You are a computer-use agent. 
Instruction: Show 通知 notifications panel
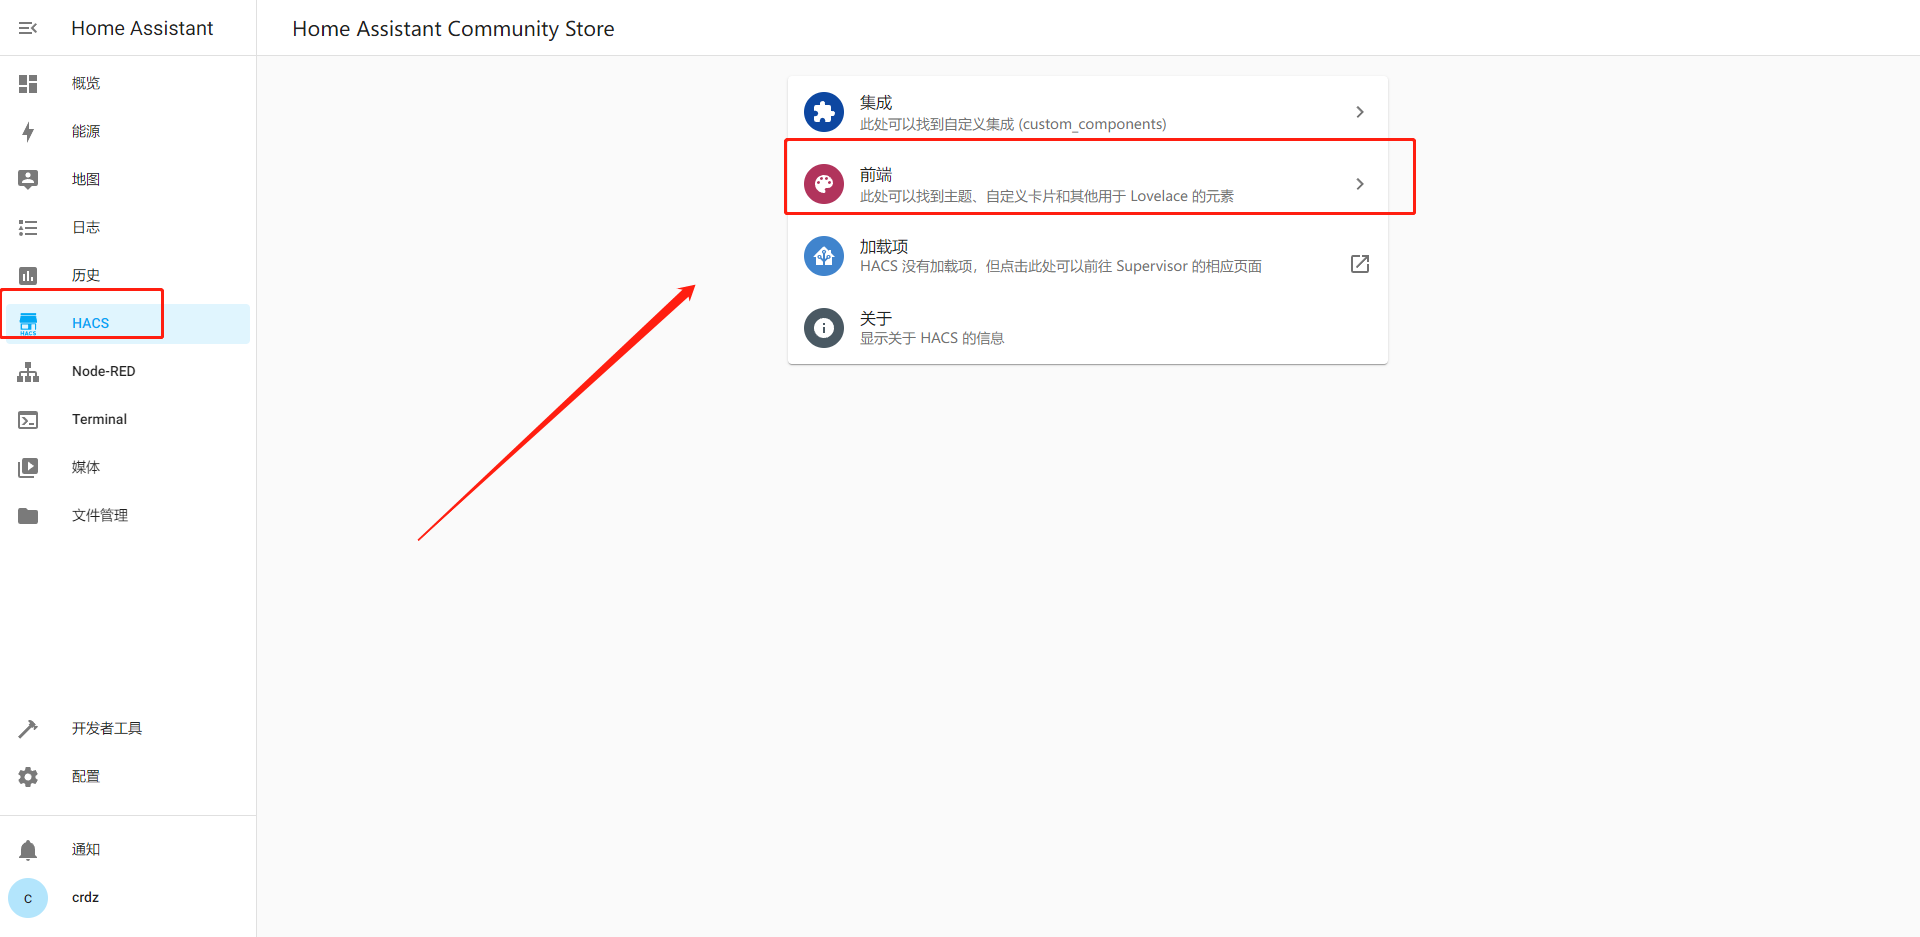pos(85,850)
